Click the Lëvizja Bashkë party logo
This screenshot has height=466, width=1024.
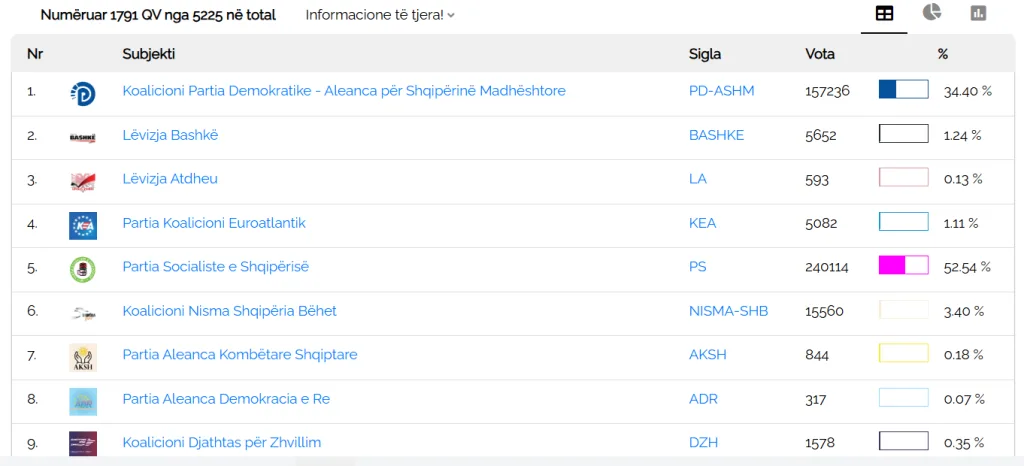tap(83, 137)
